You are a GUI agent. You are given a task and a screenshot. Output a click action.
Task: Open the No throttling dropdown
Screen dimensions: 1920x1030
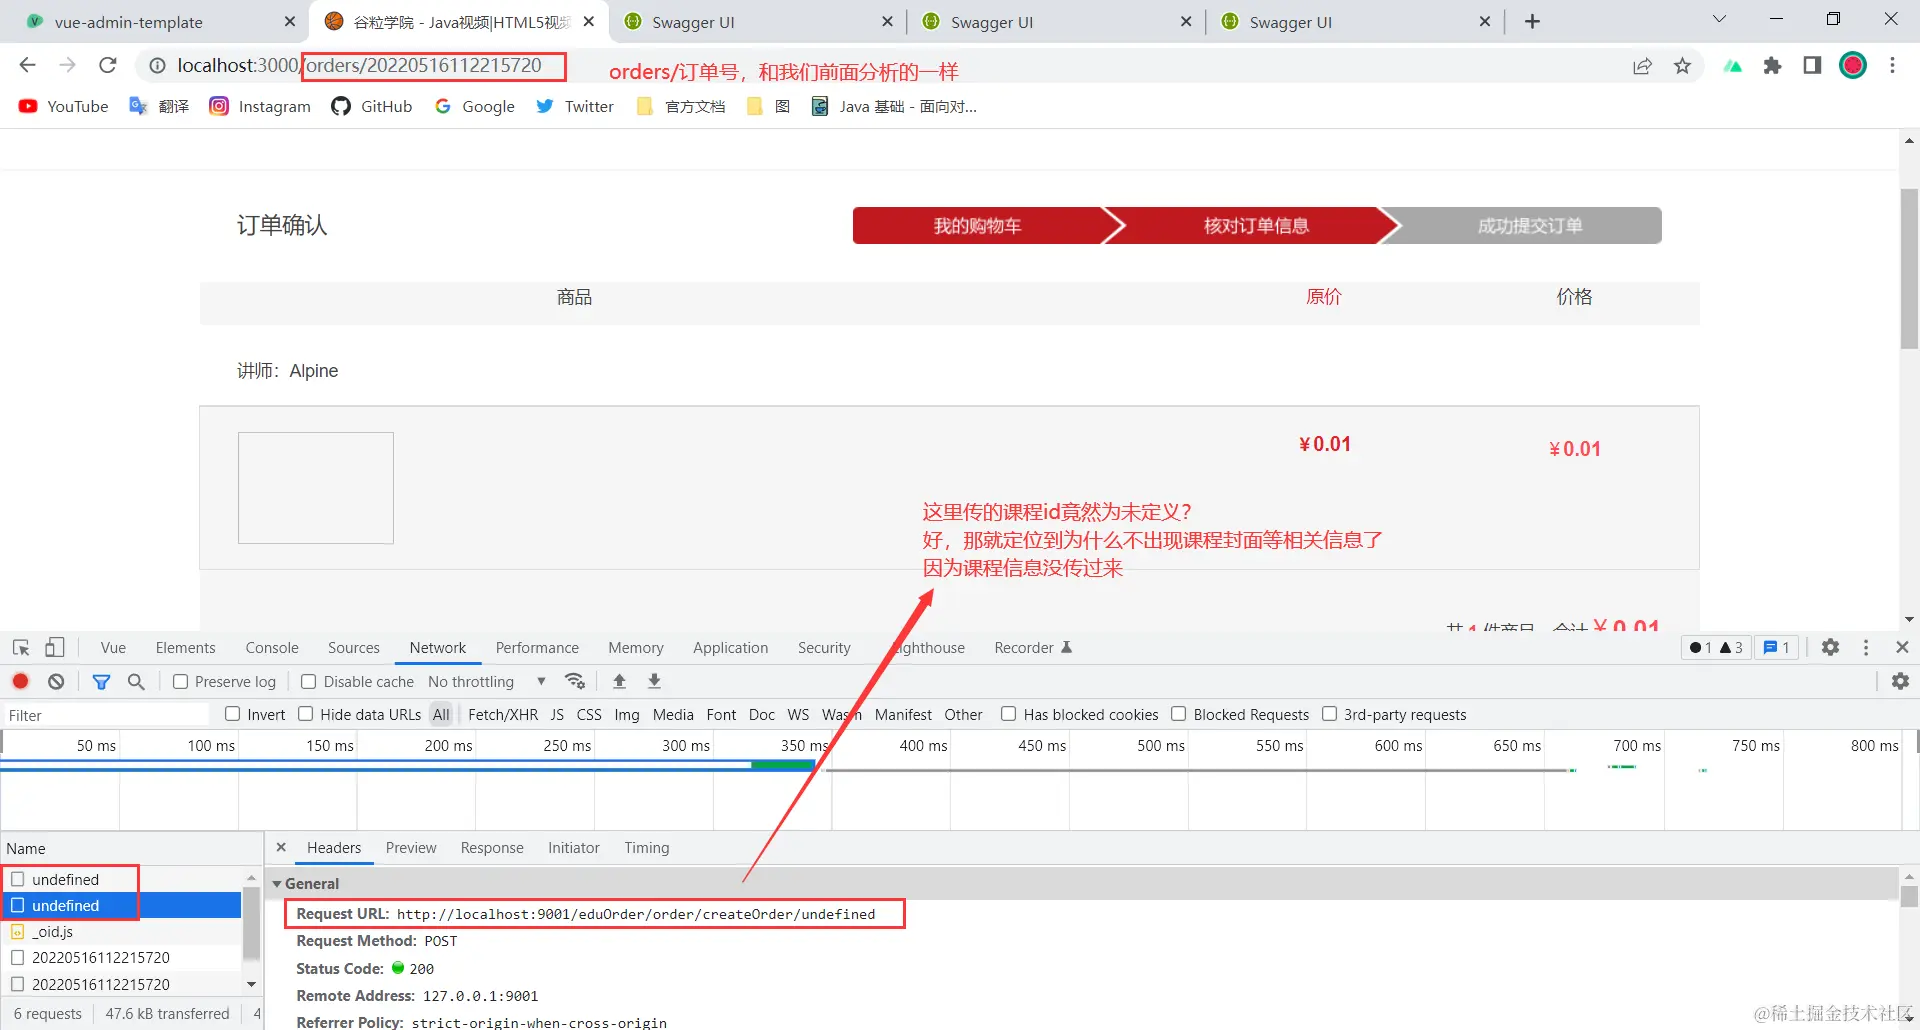point(486,682)
